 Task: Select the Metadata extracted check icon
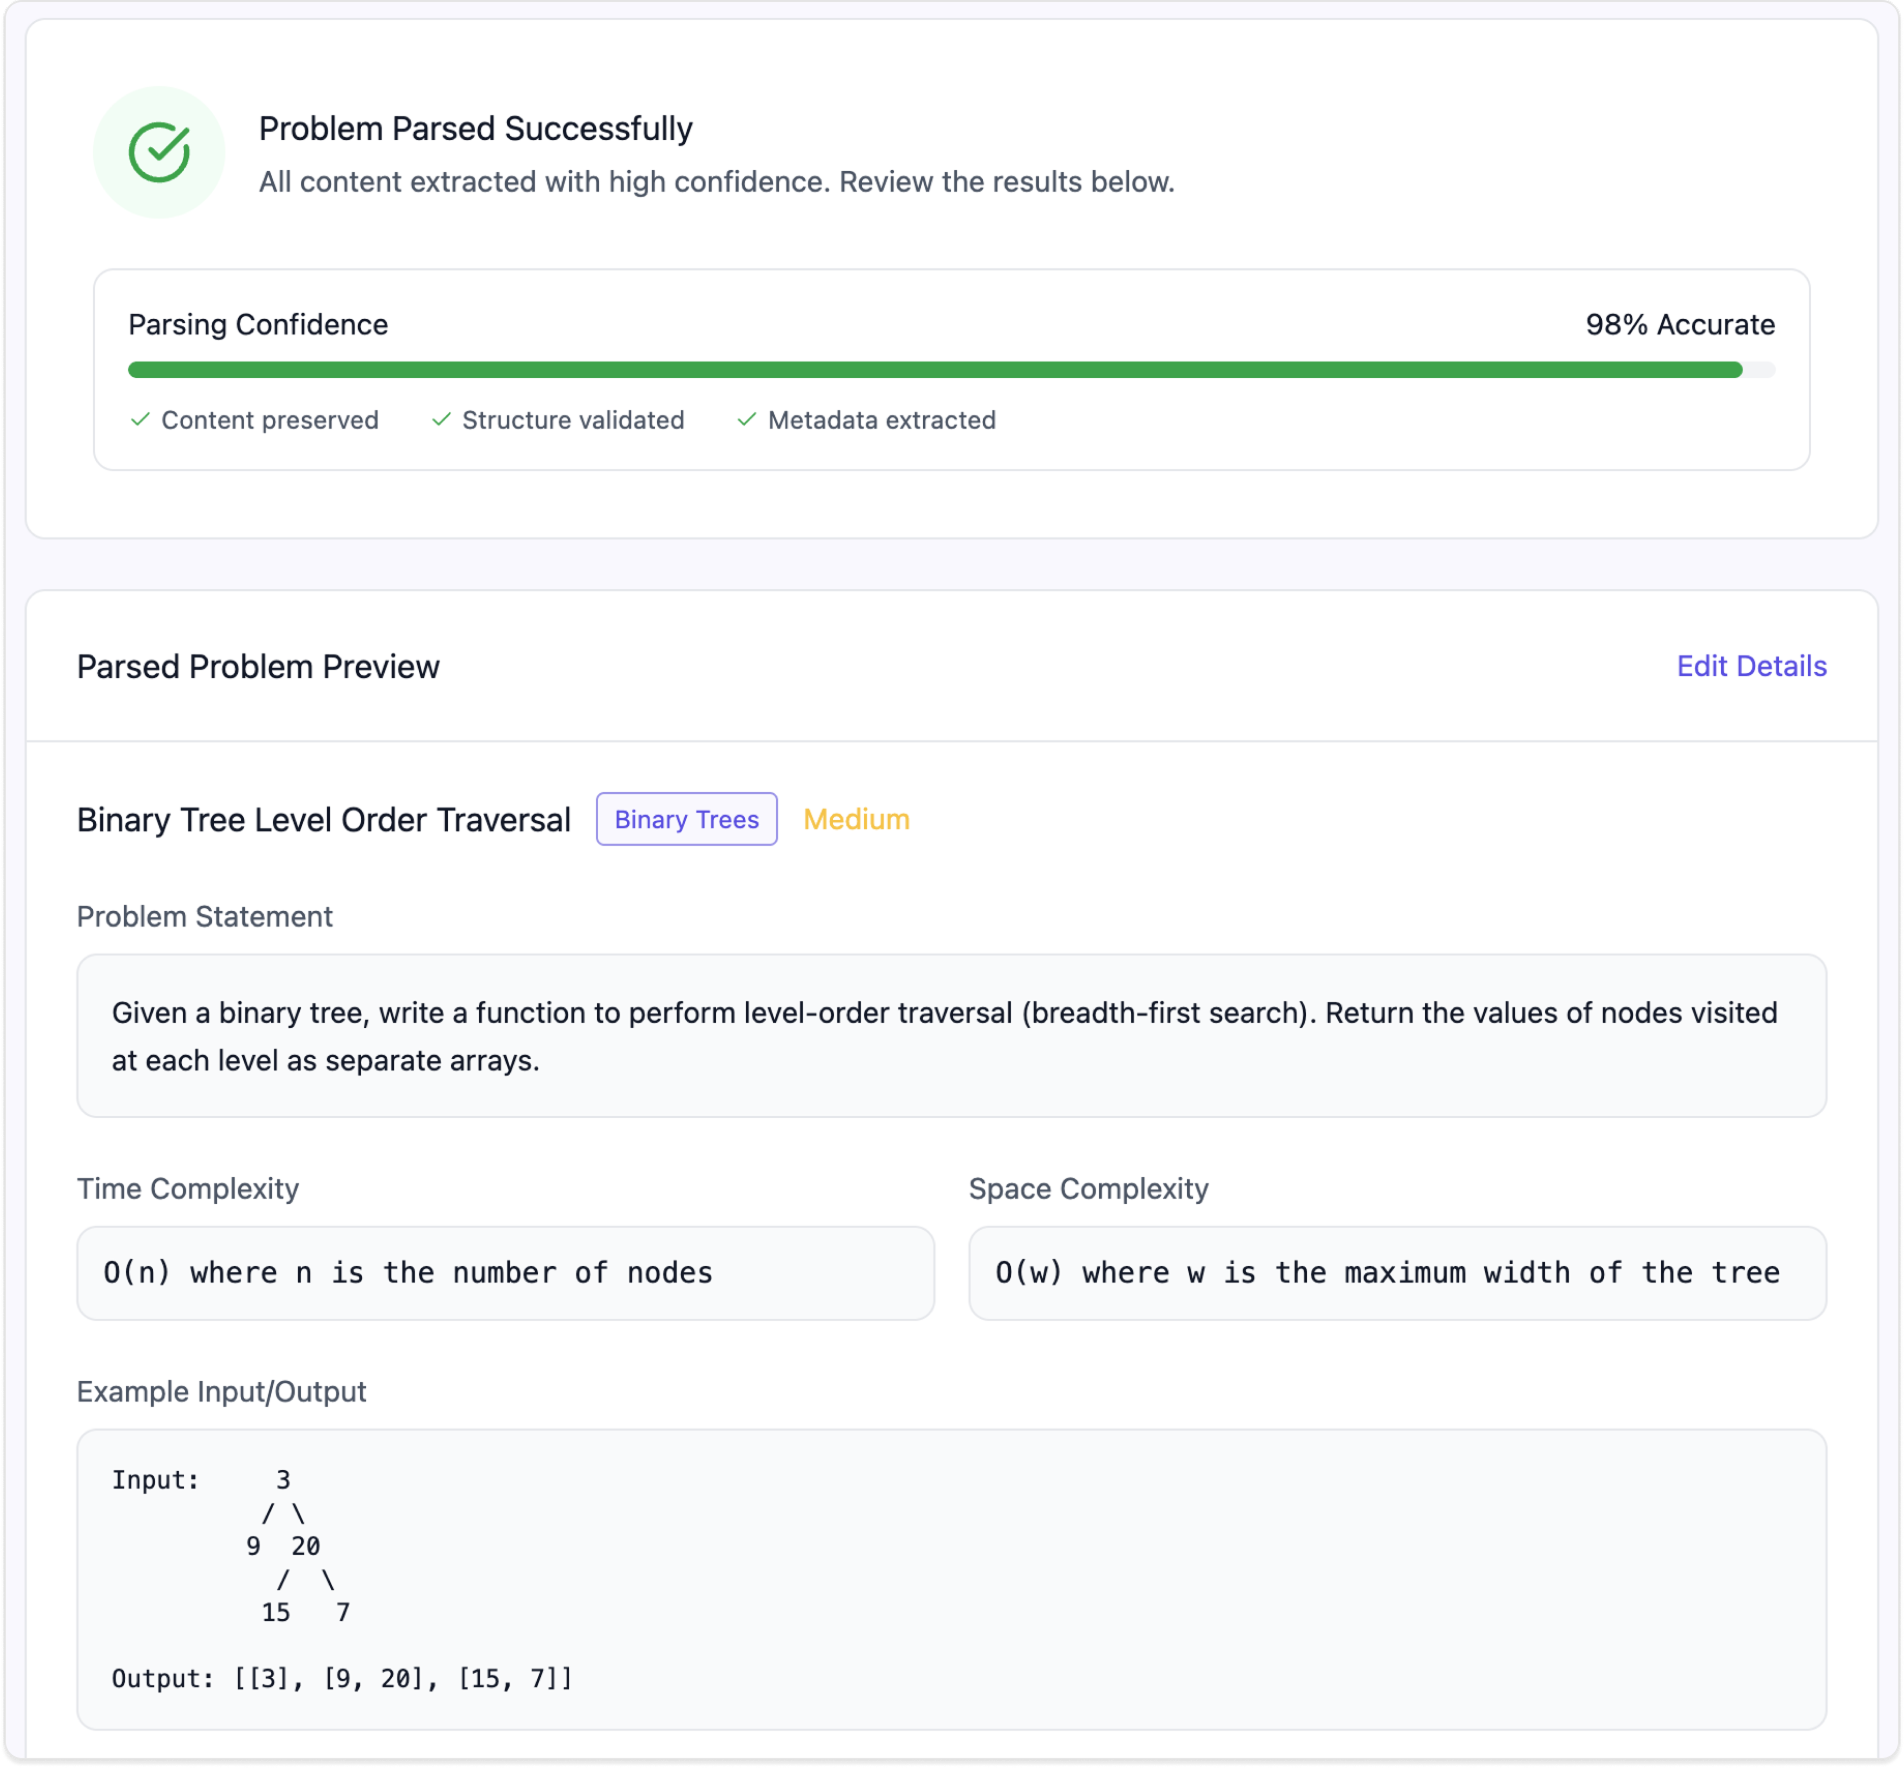[x=746, y=420]
